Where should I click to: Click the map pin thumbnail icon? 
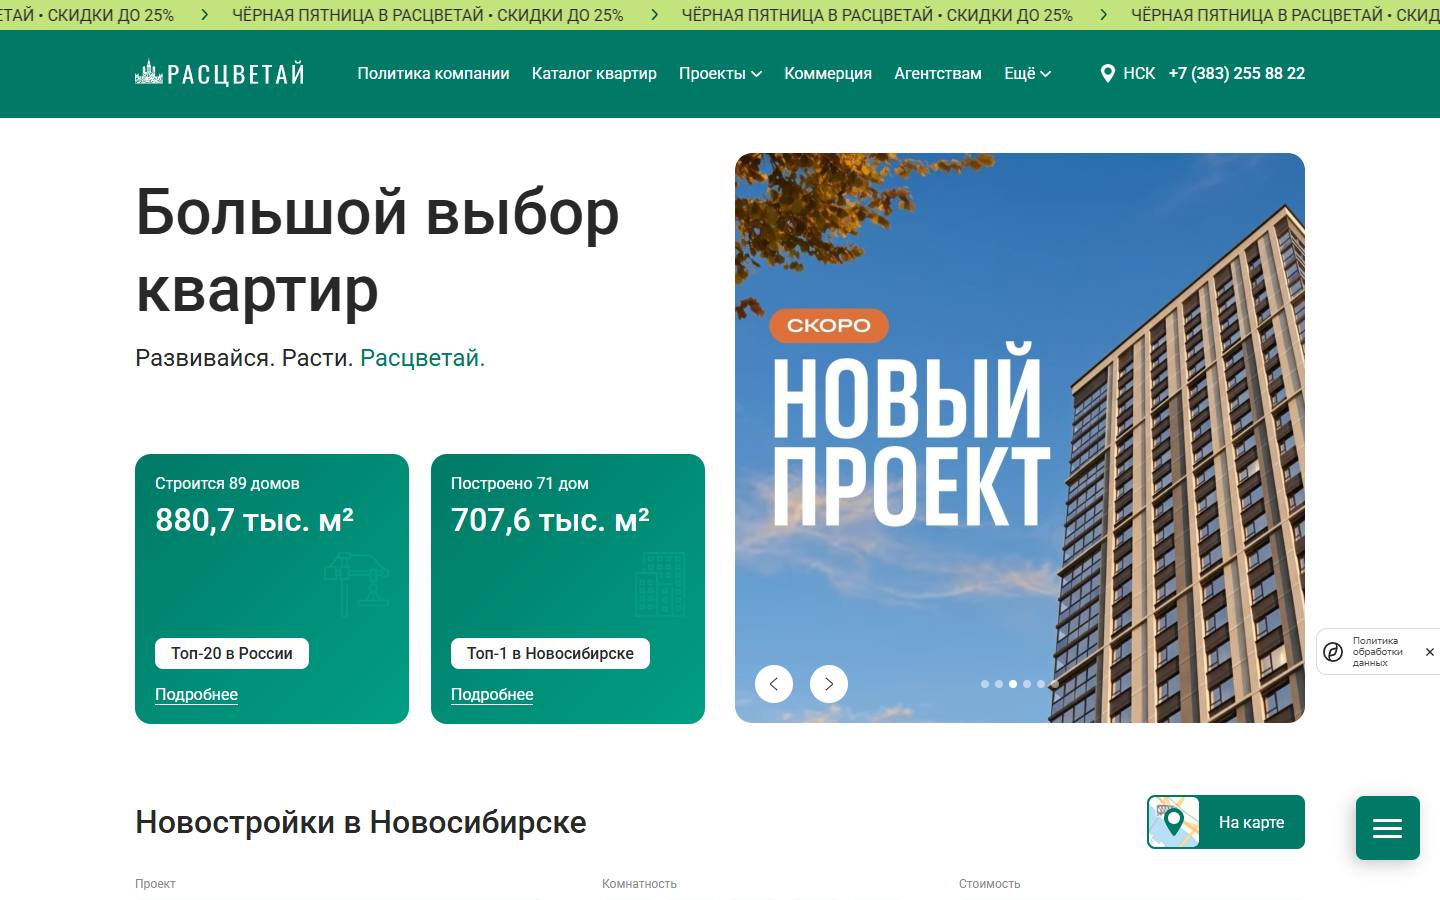(1174, 822)
